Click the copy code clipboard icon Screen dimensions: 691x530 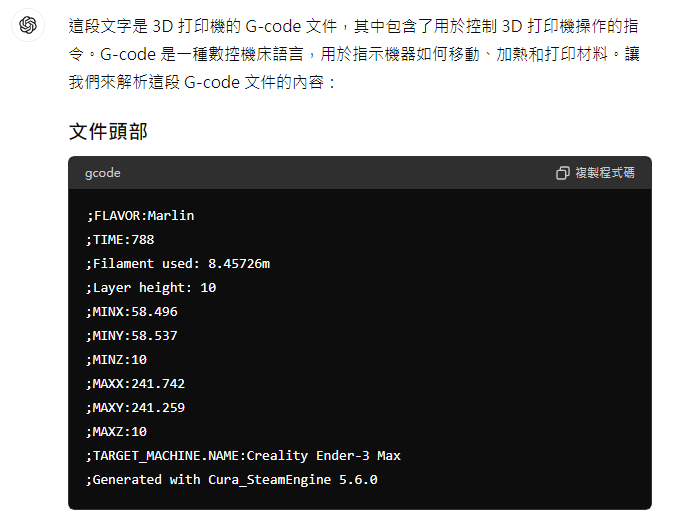click(562, 173)
